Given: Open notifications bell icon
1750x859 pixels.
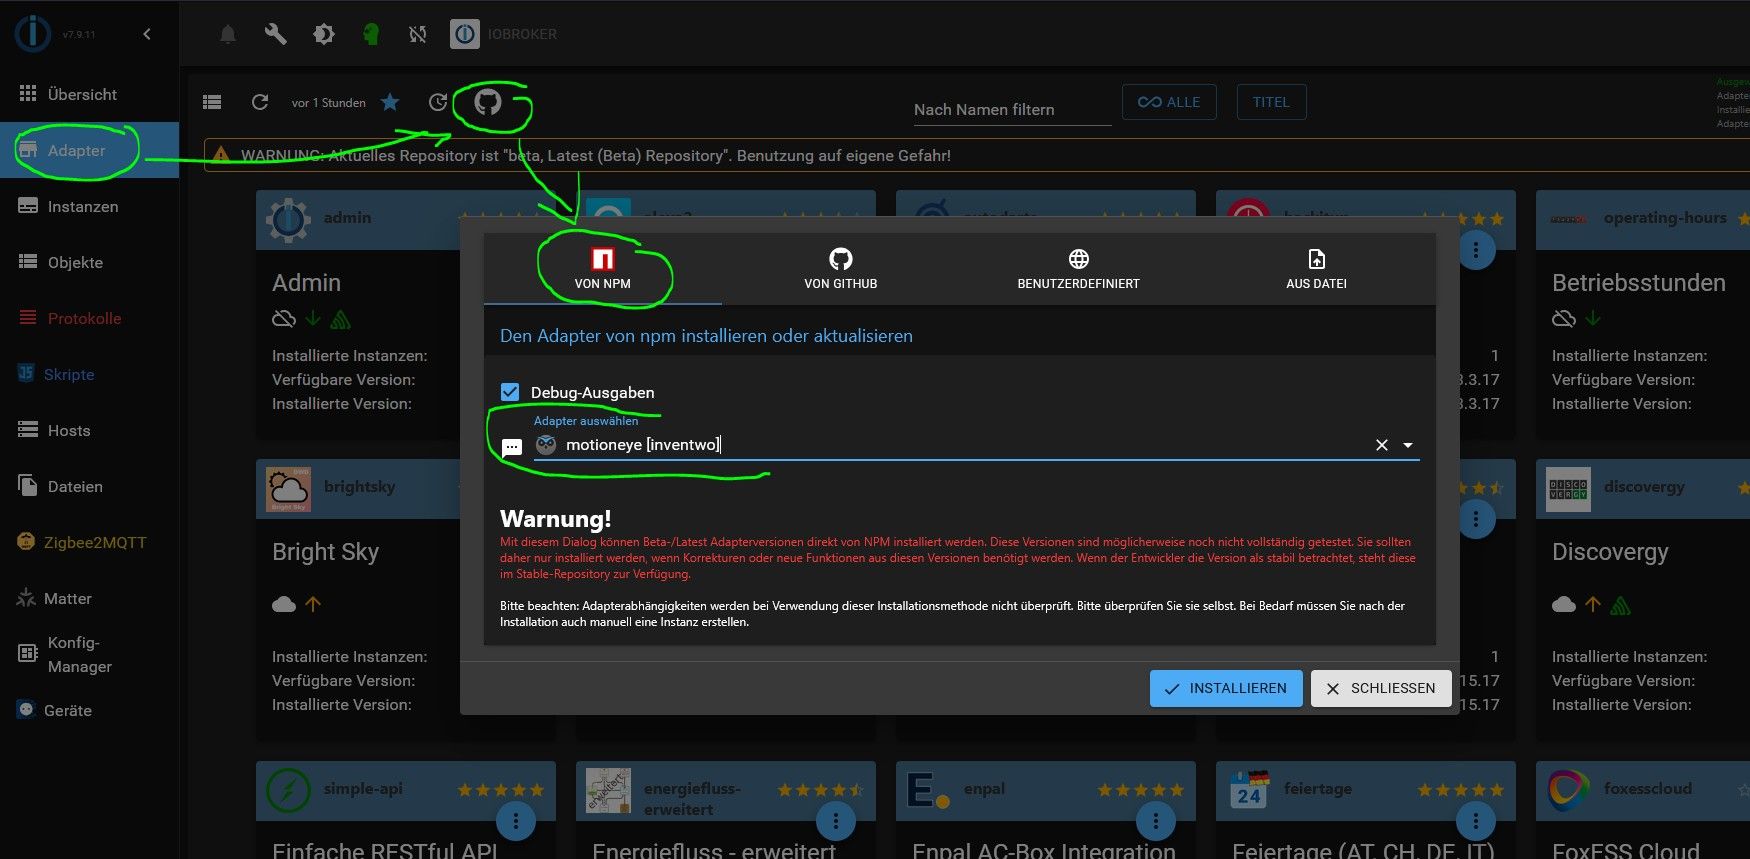Looking at the screenshot, I should pos(228,34).
